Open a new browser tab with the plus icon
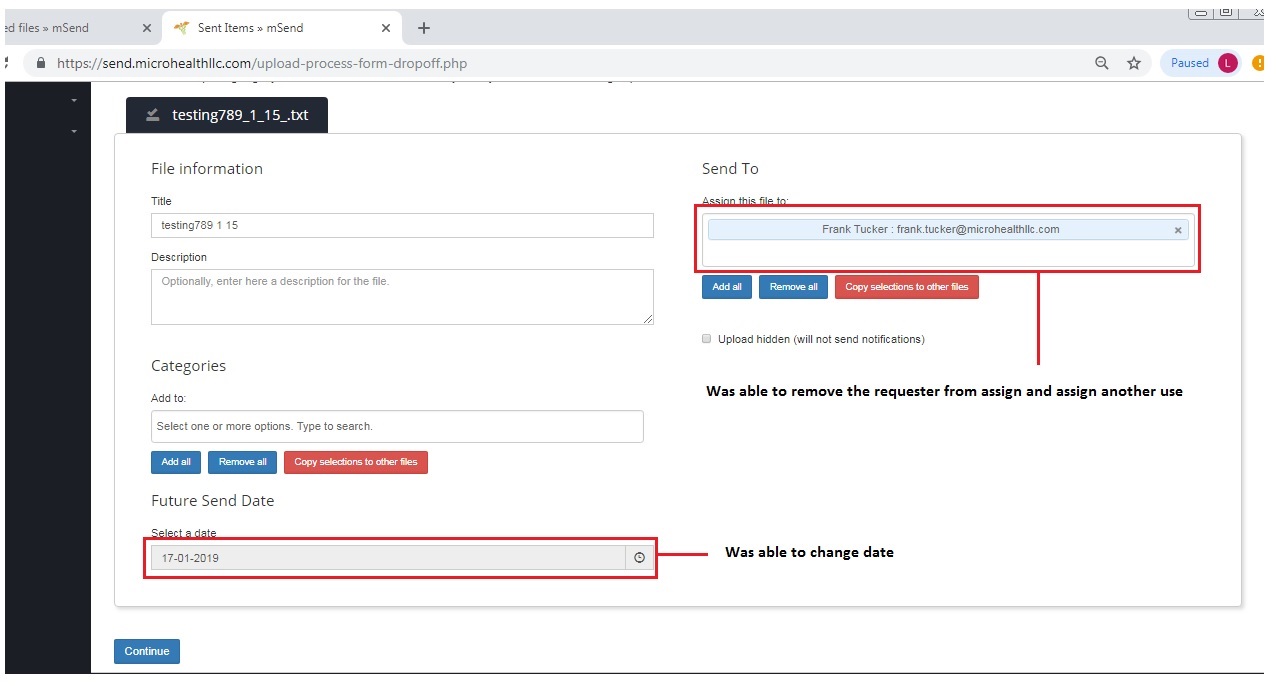1276x686 pixels. click(423, 27)
